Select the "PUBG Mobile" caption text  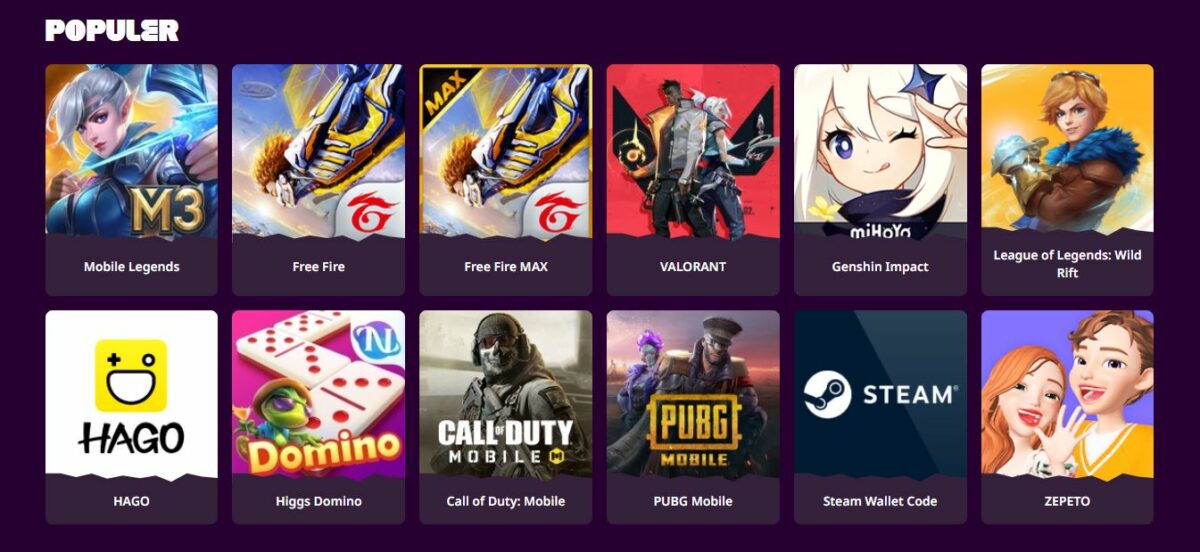(693, 501)
